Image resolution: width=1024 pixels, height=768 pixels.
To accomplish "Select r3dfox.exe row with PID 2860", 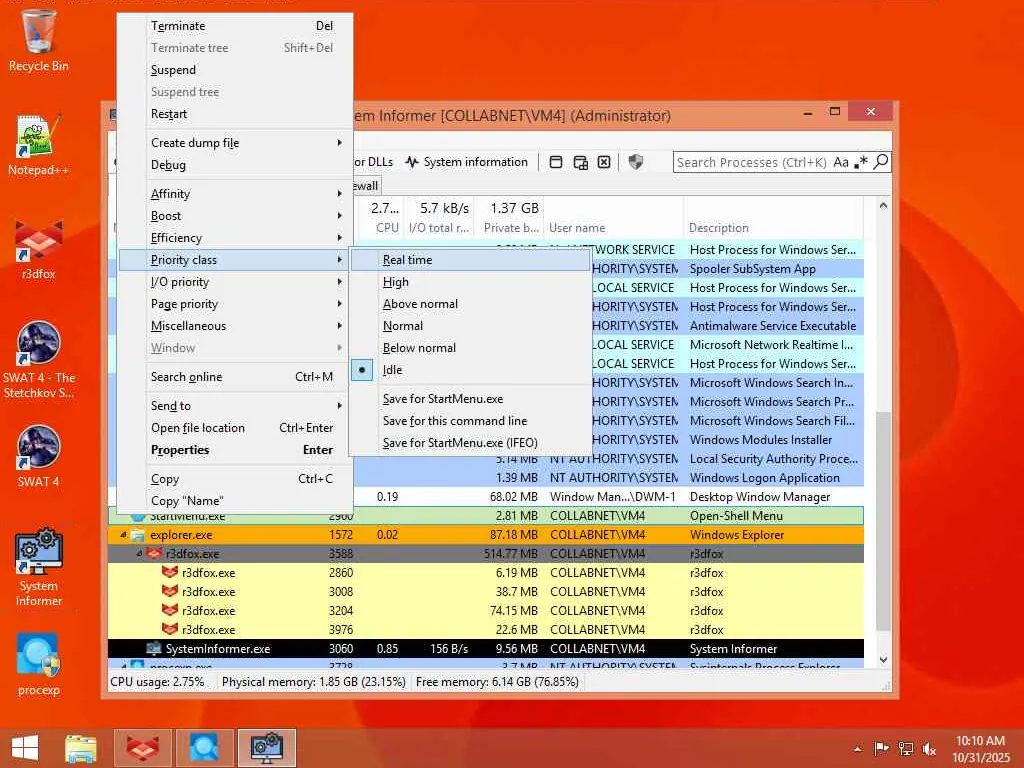I will (x=486, y=573).
